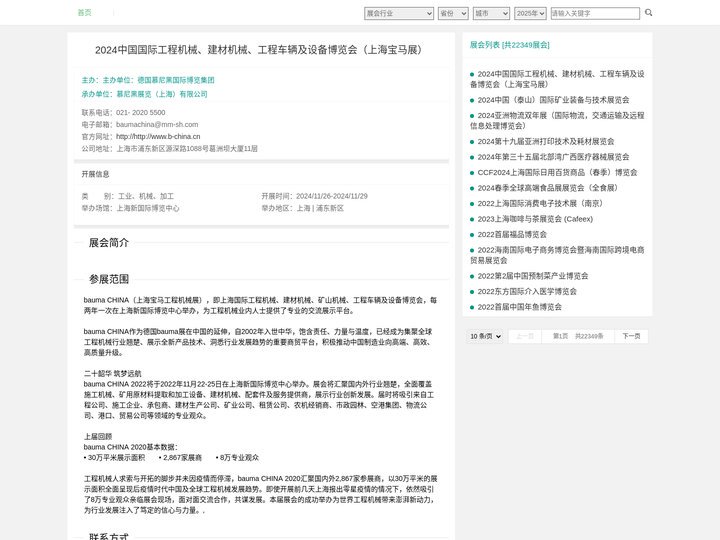Open 2022首届中国年鱼博览会 item
Viewport: 720px width, 540px height.
(519, 307)
